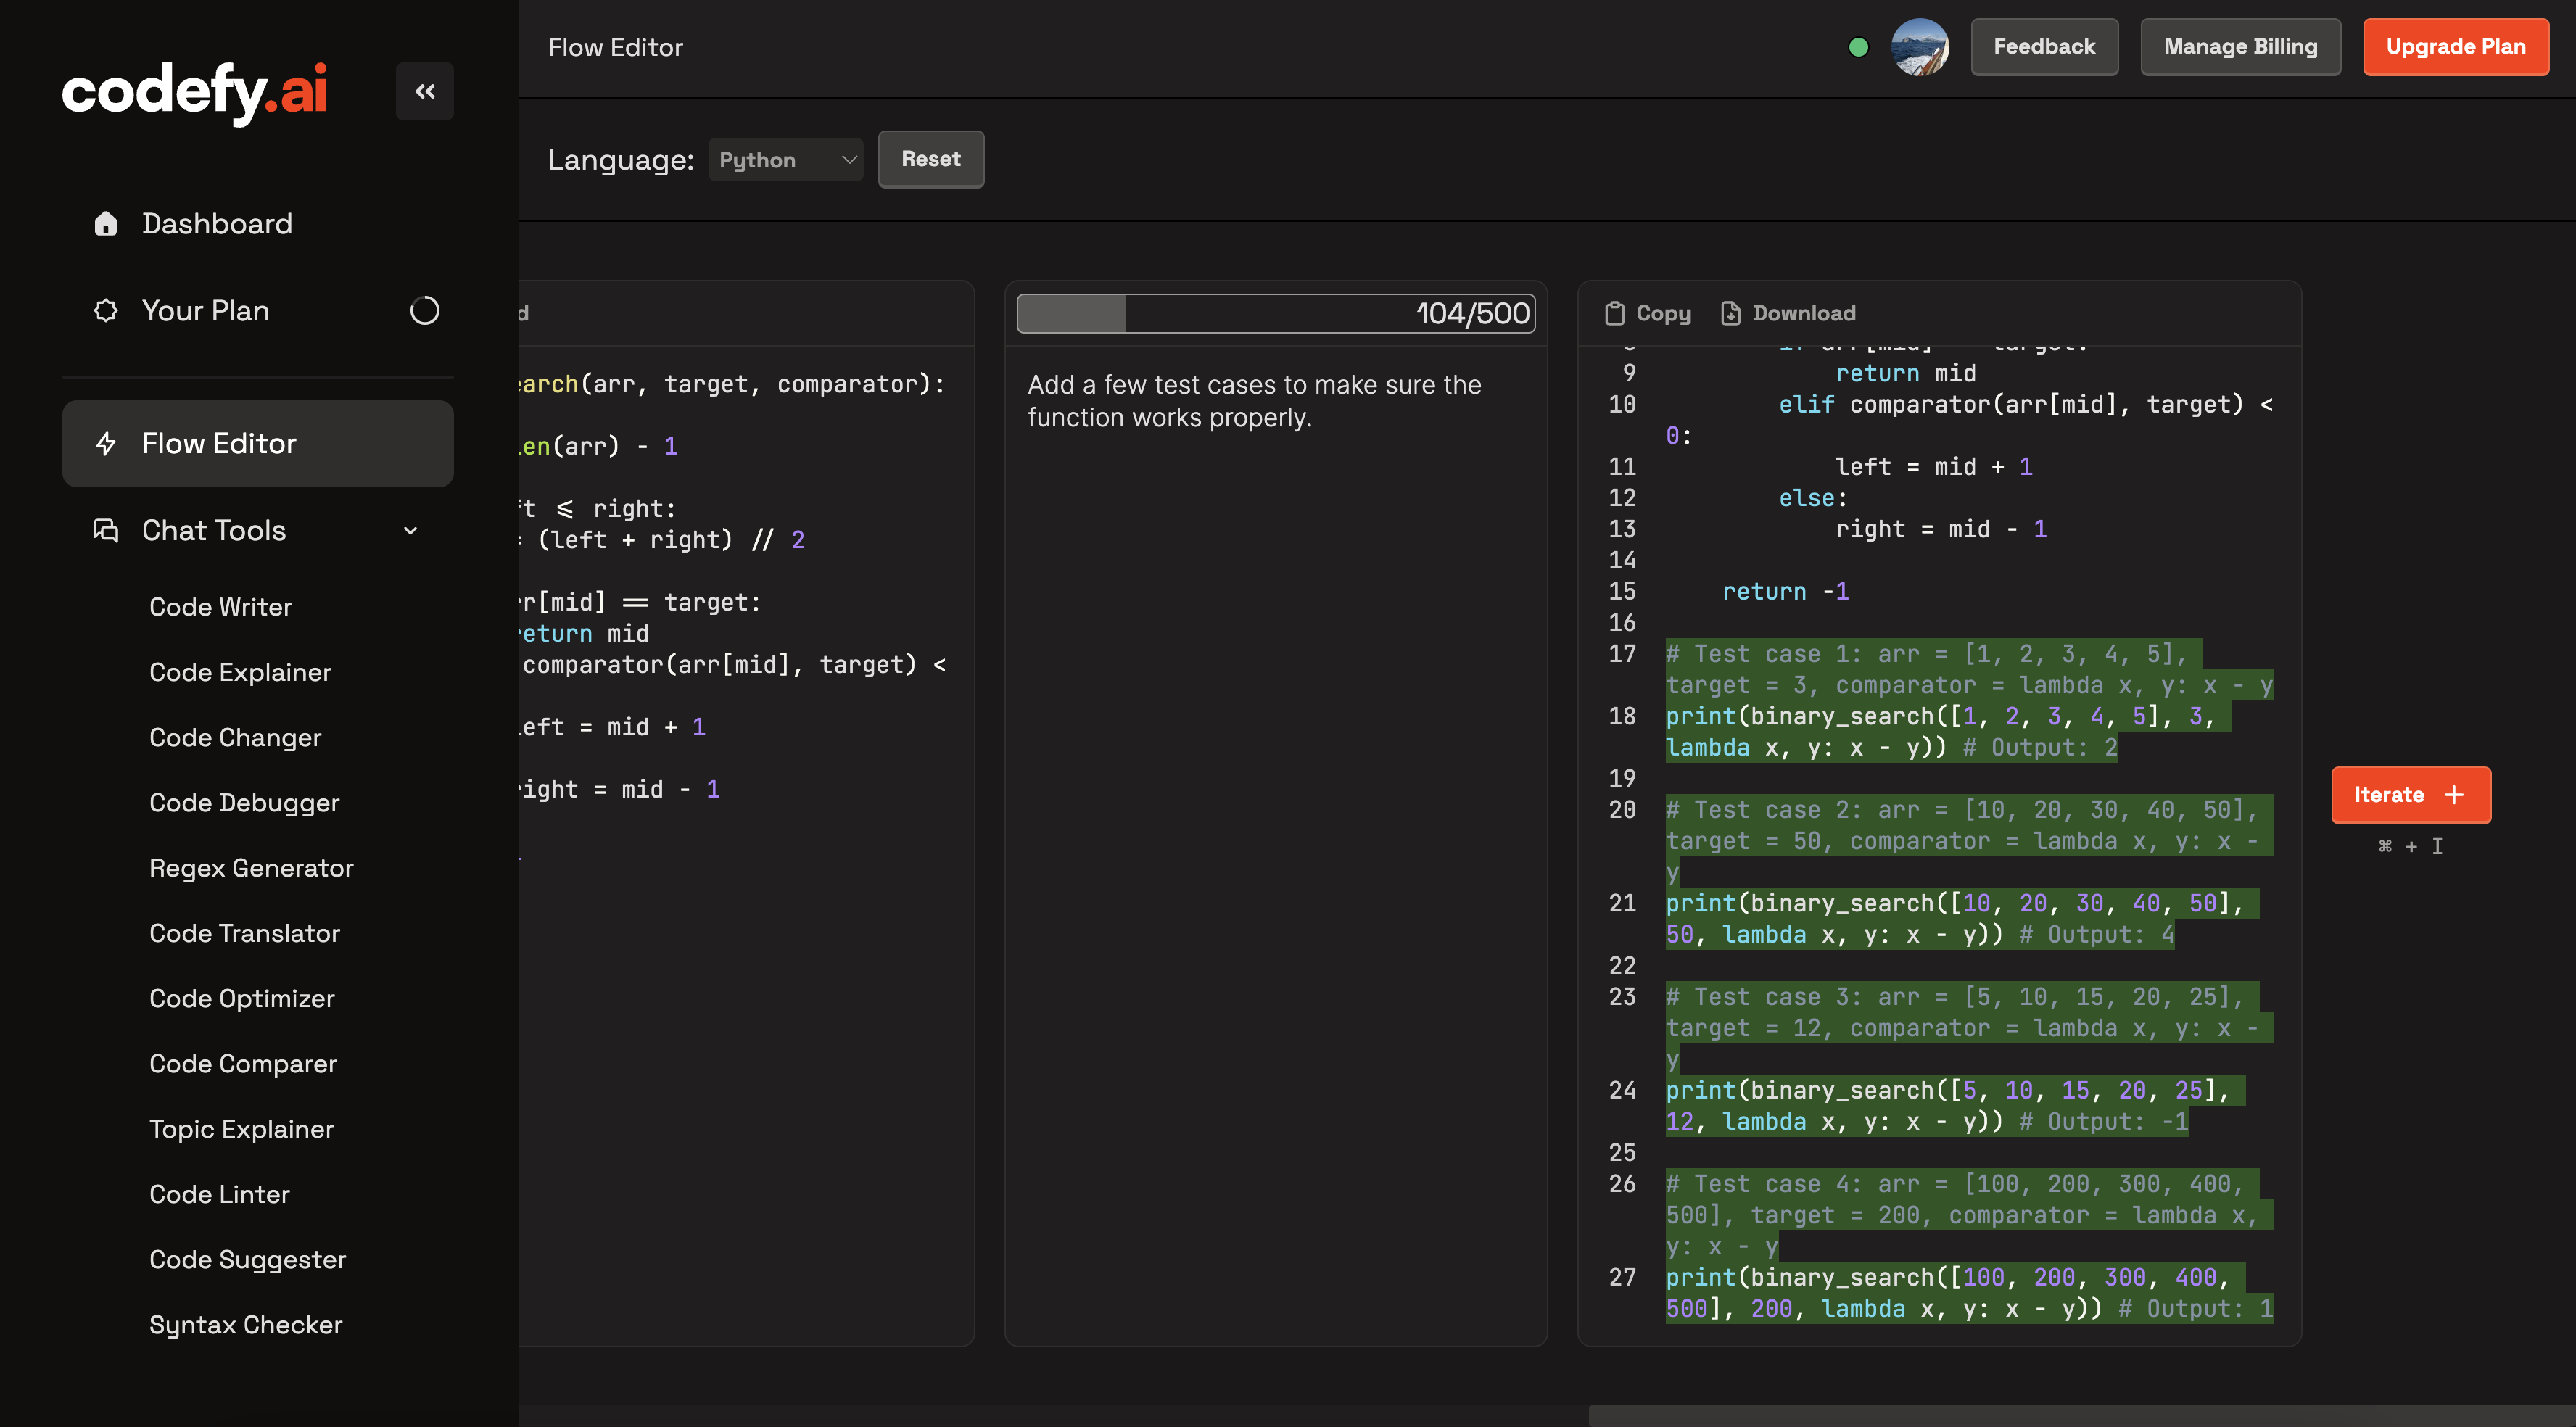Screen dimensions: 2576x1427
Task: Click output line 'return -1'
Action: (1785, 591)
